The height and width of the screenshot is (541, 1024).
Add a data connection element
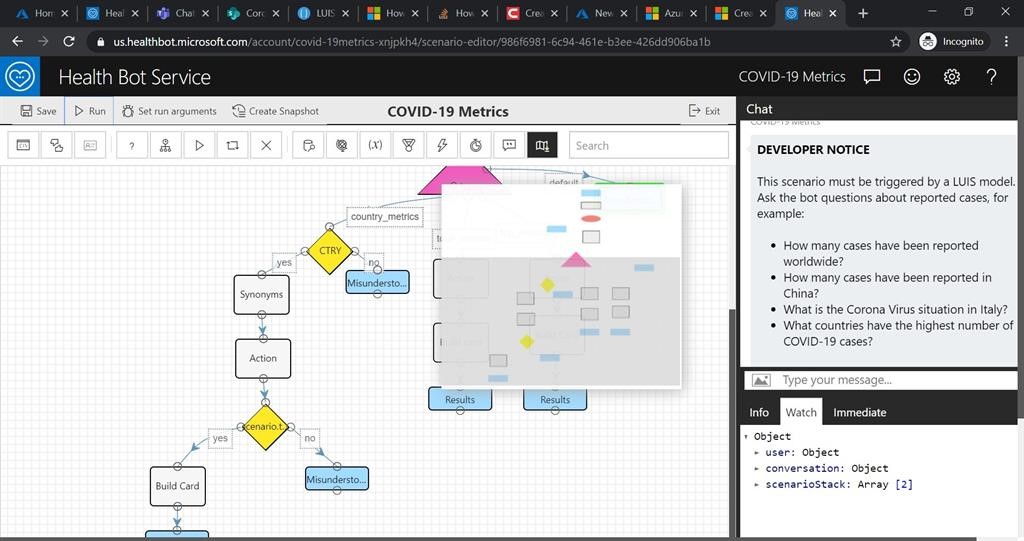(x=309, y=145)
